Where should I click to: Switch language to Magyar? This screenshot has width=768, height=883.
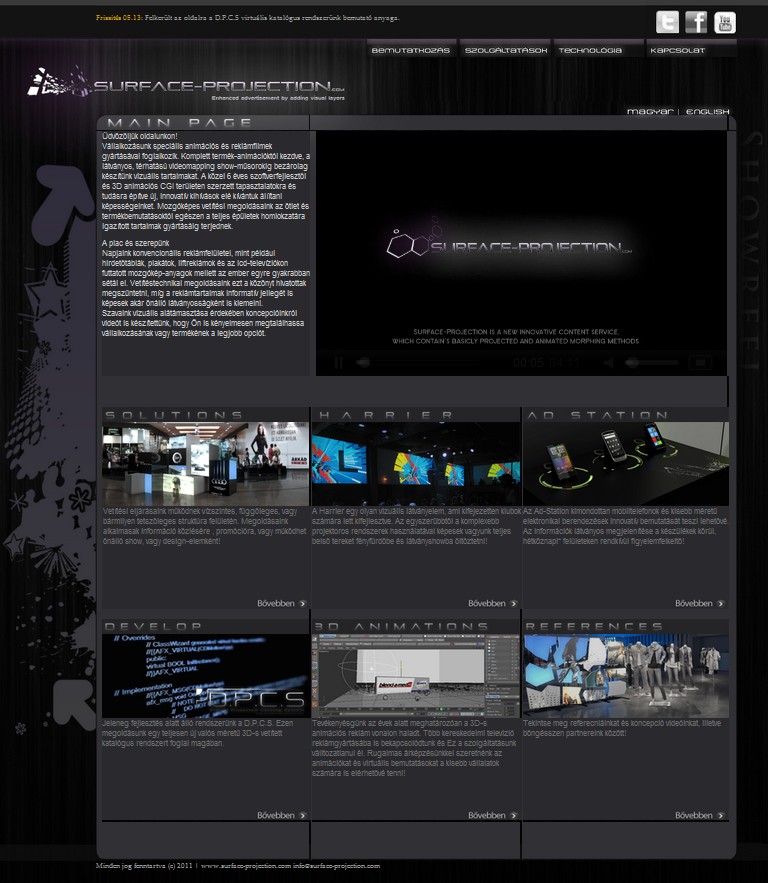(650, 112)
